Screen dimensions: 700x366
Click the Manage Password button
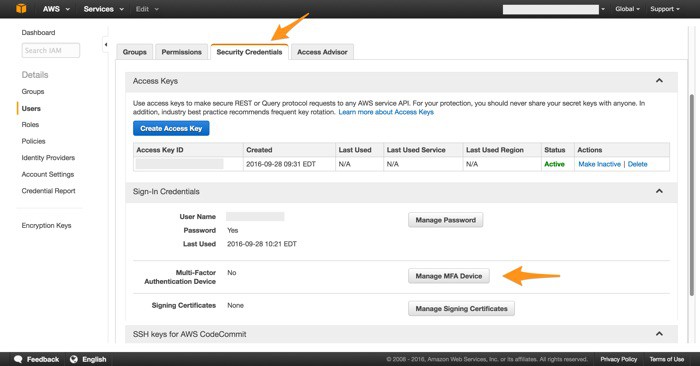pos(446,220)
